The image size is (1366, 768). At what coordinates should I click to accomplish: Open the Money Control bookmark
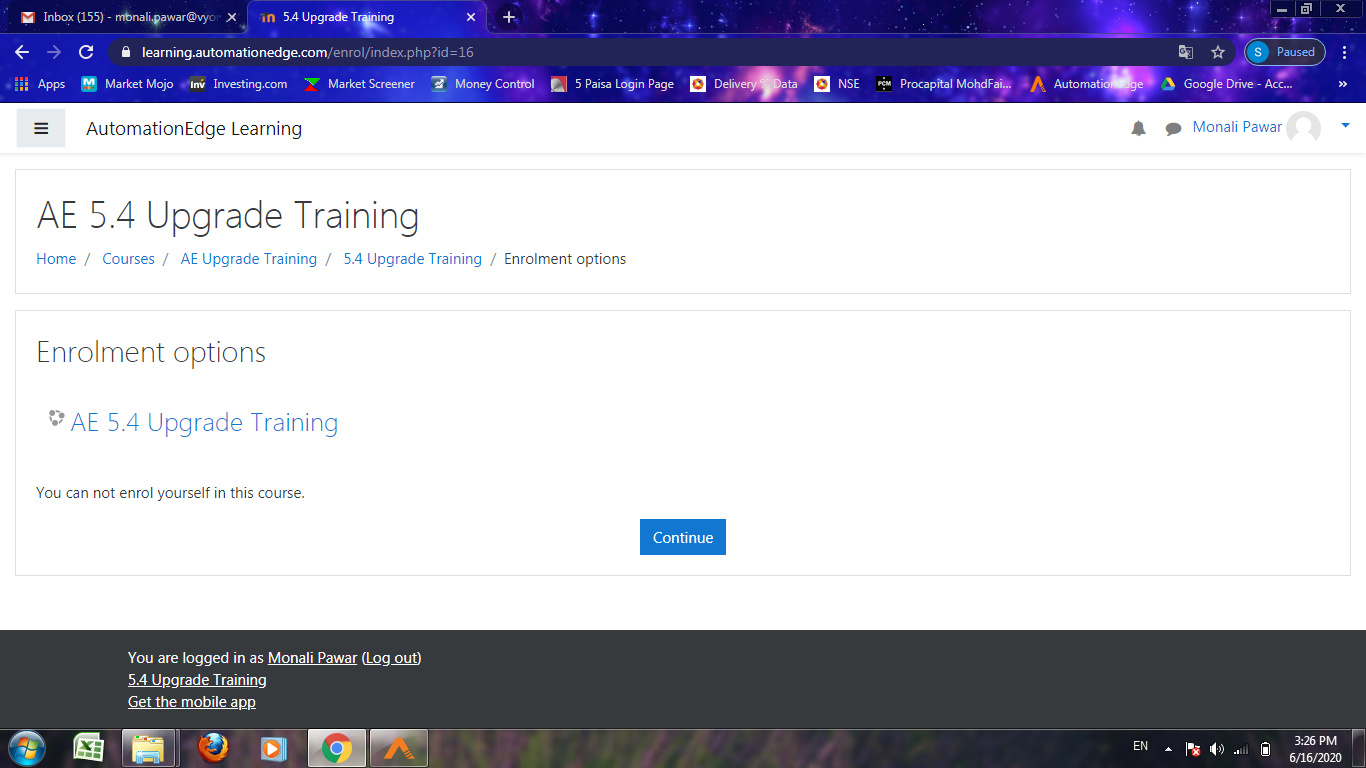tap(482, 84)
